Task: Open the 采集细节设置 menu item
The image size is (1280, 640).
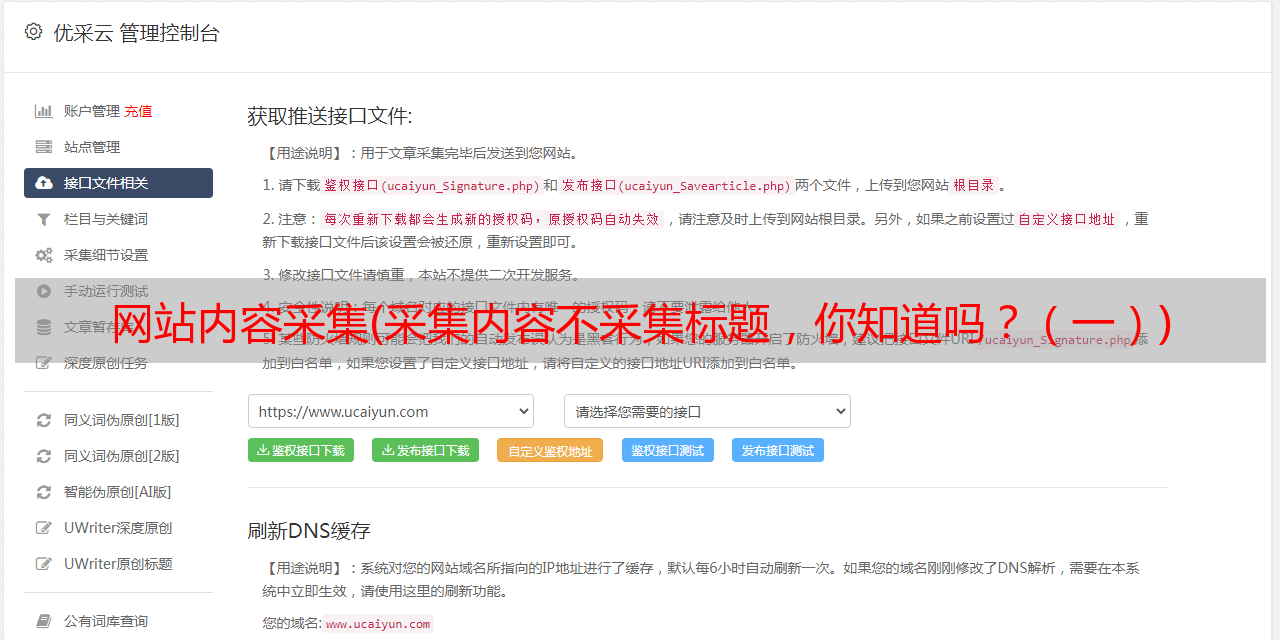Action: click(x=118, y=255)
